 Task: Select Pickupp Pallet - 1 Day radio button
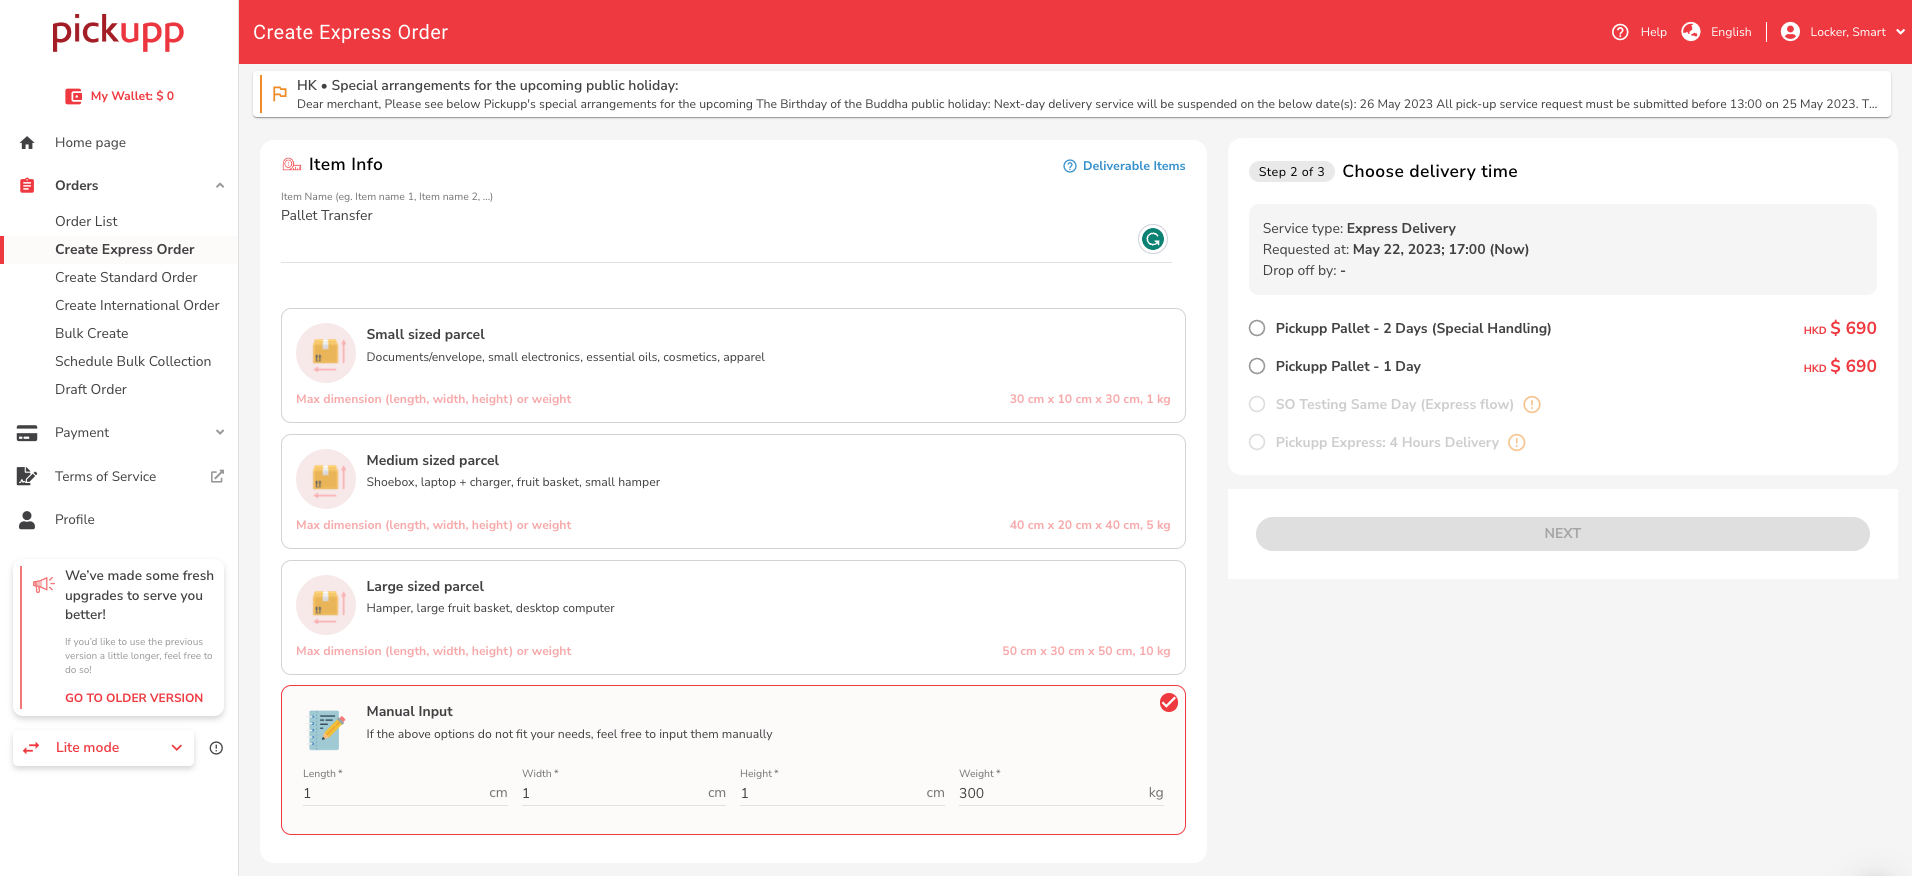(1257, 367)
